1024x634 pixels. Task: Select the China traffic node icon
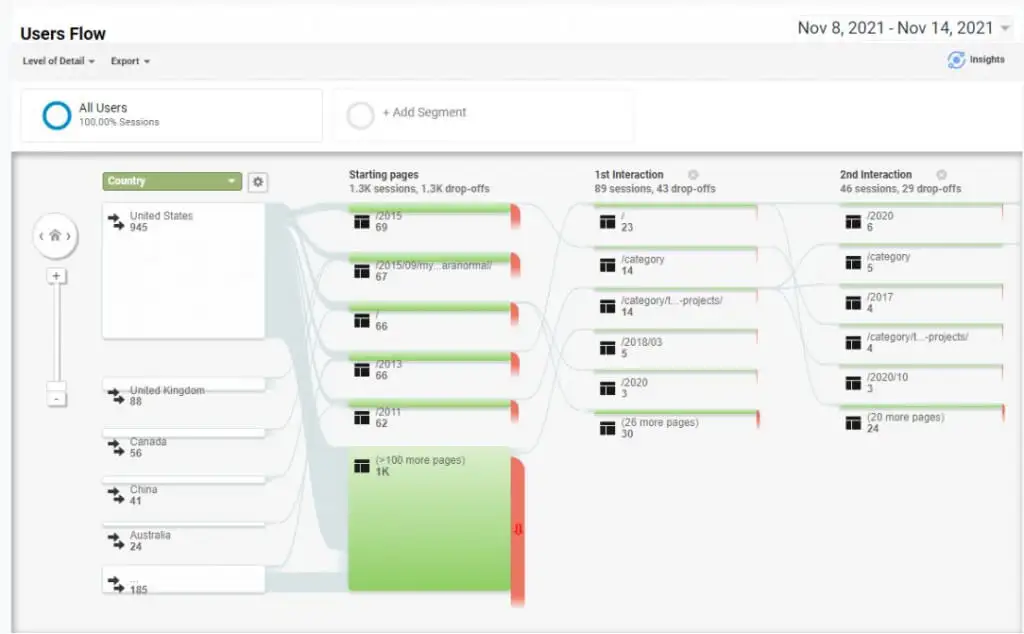click(x=116, y=495)
